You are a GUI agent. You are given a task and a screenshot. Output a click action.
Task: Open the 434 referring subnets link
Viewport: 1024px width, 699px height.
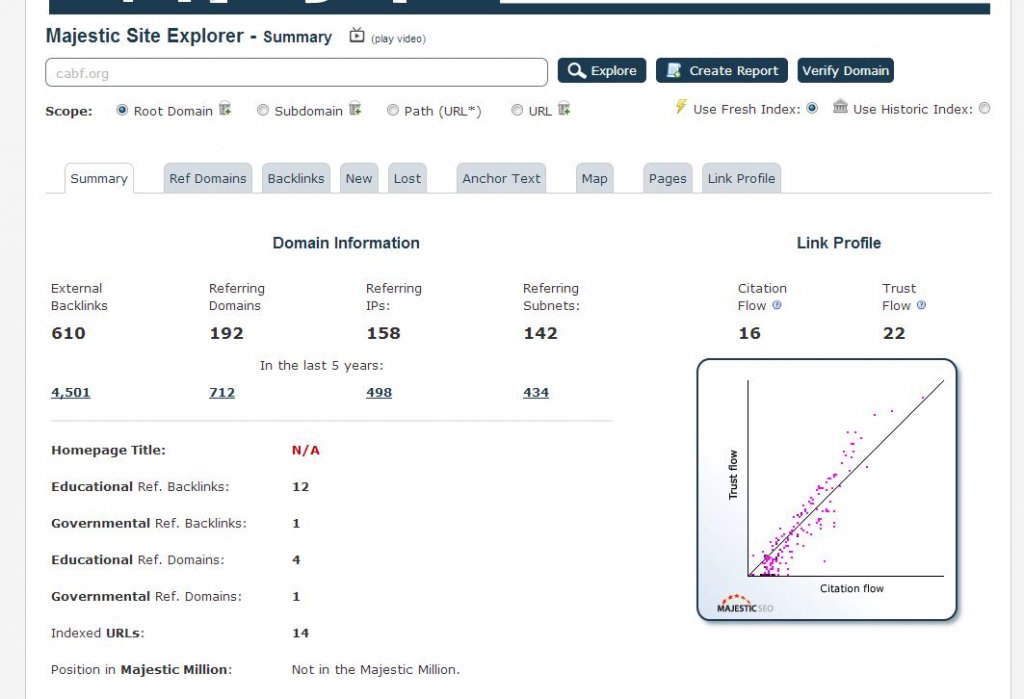pos(536,393)
